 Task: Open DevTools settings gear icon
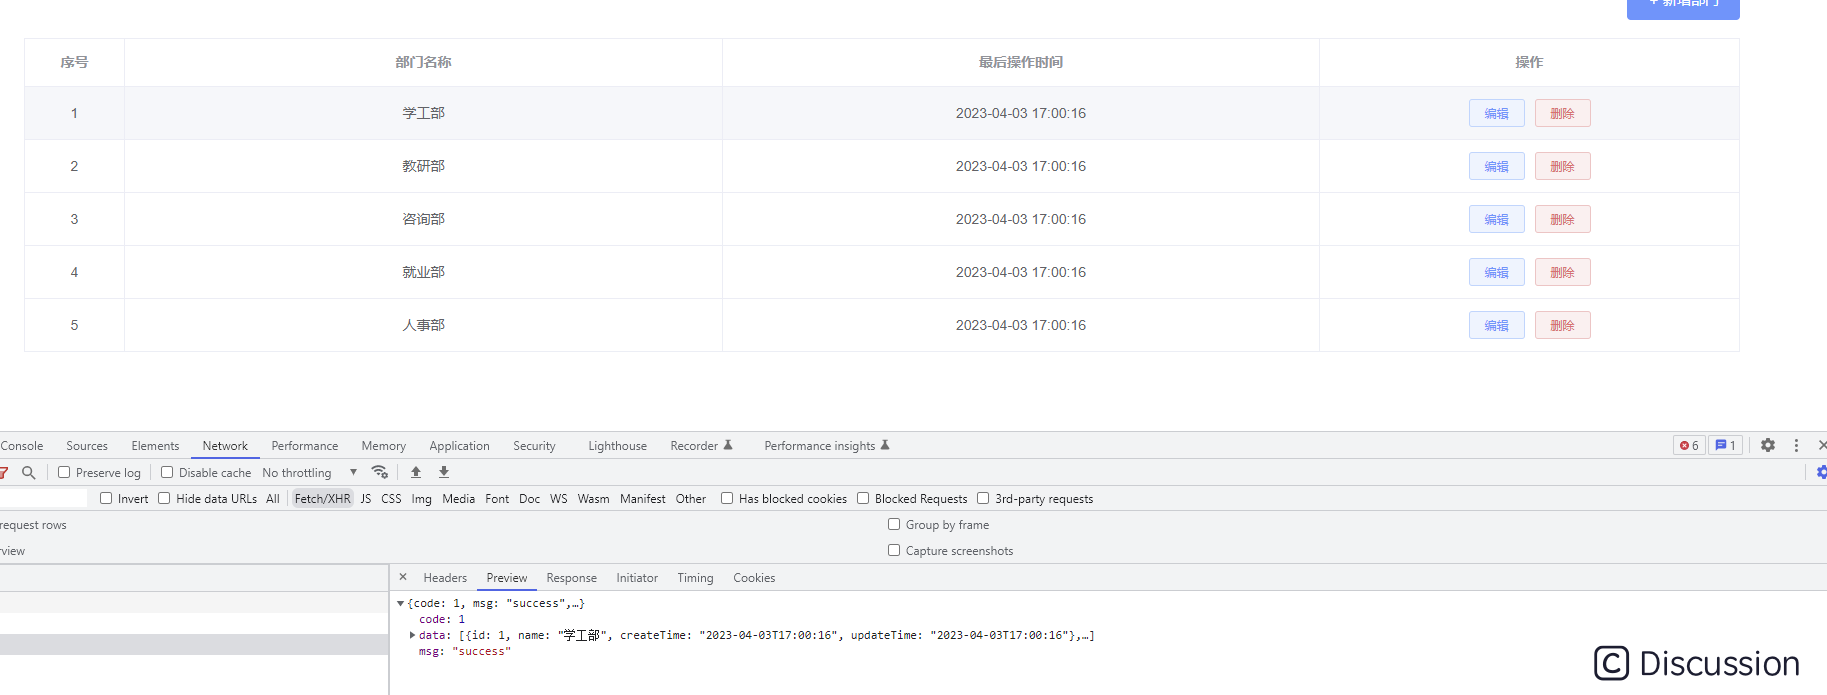(1768, 446)
